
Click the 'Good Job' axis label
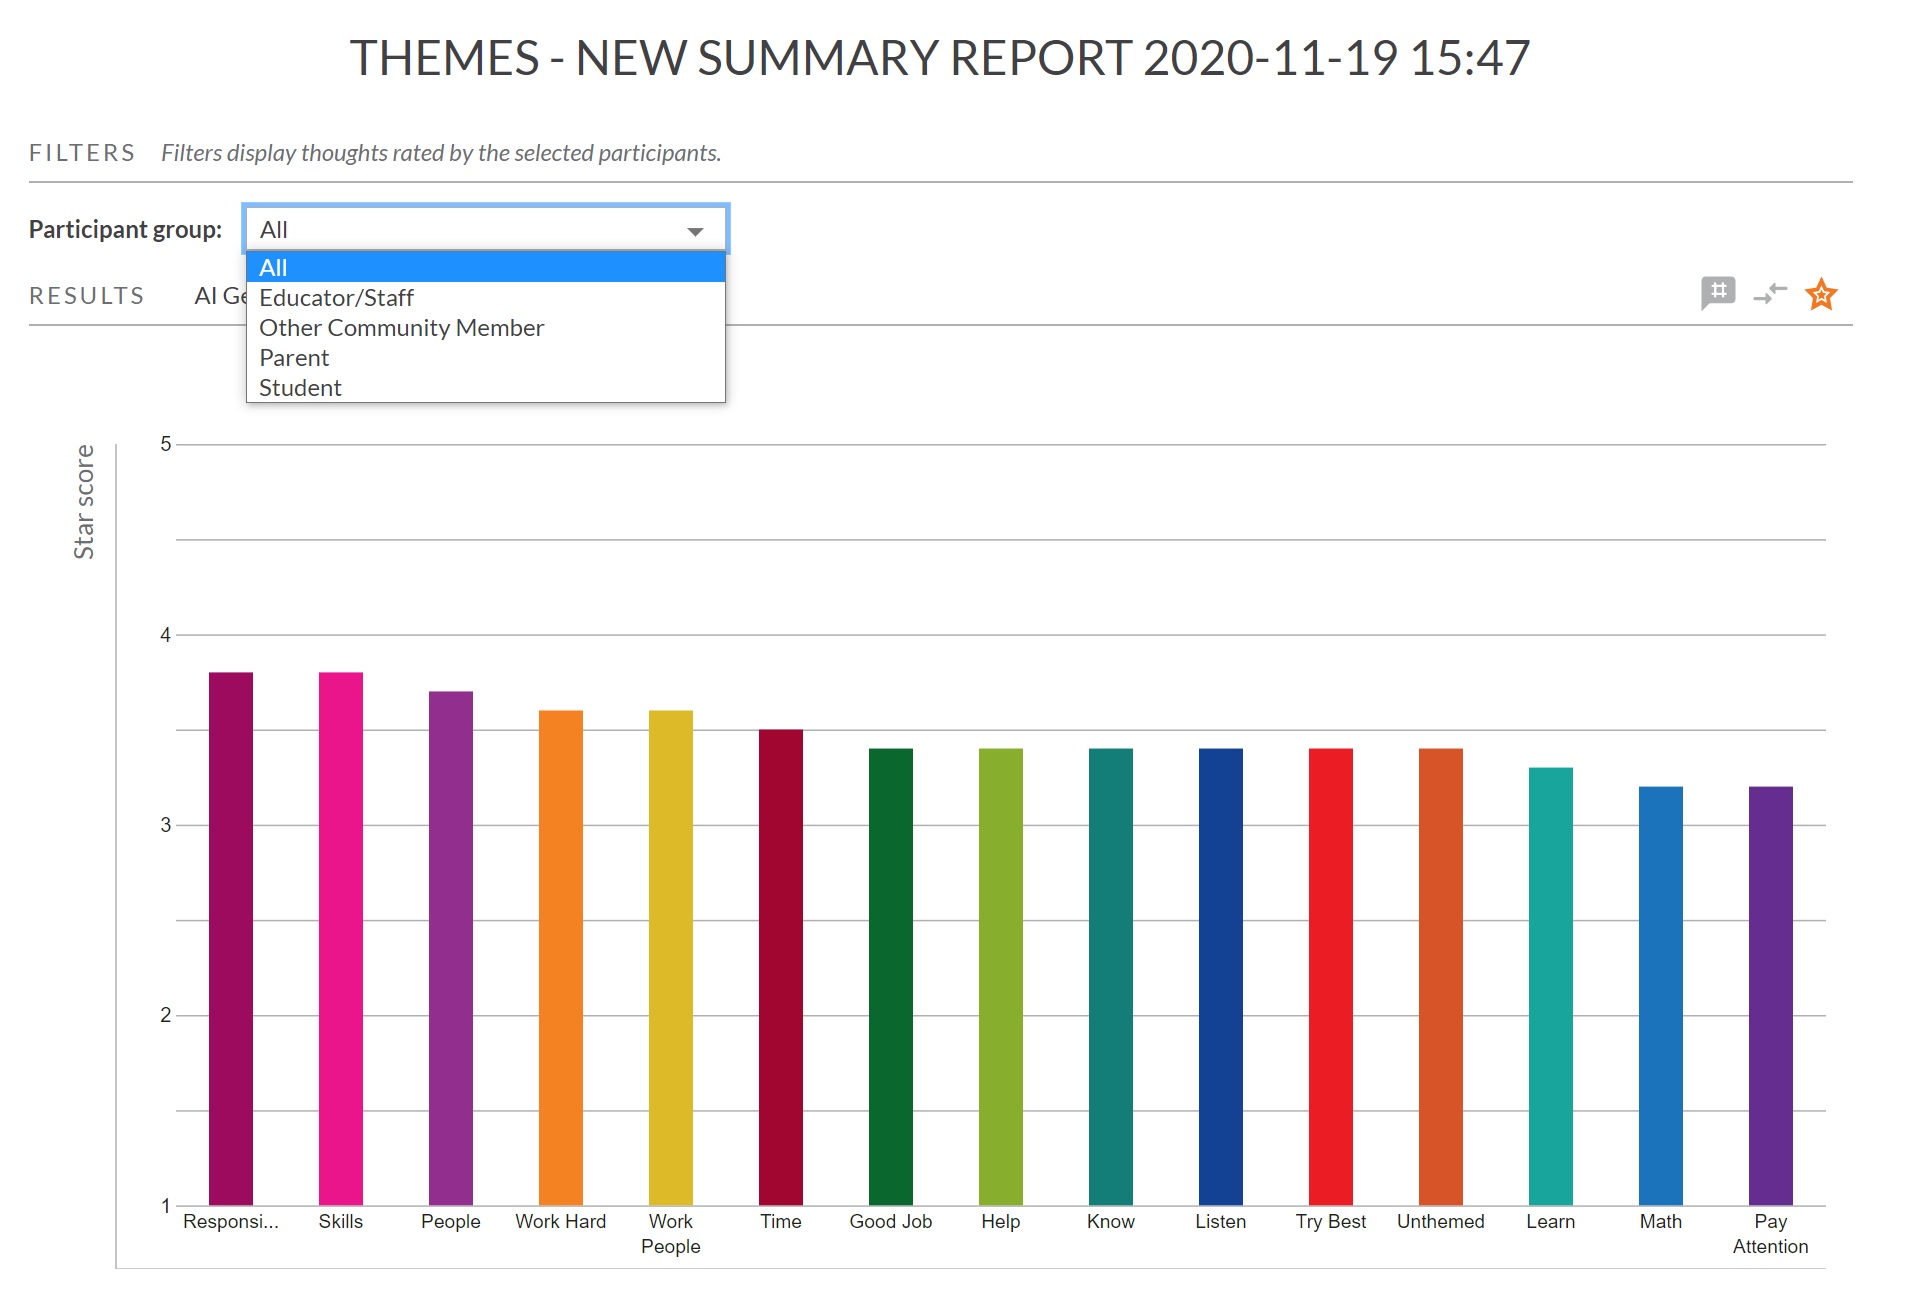point(891,1221)
